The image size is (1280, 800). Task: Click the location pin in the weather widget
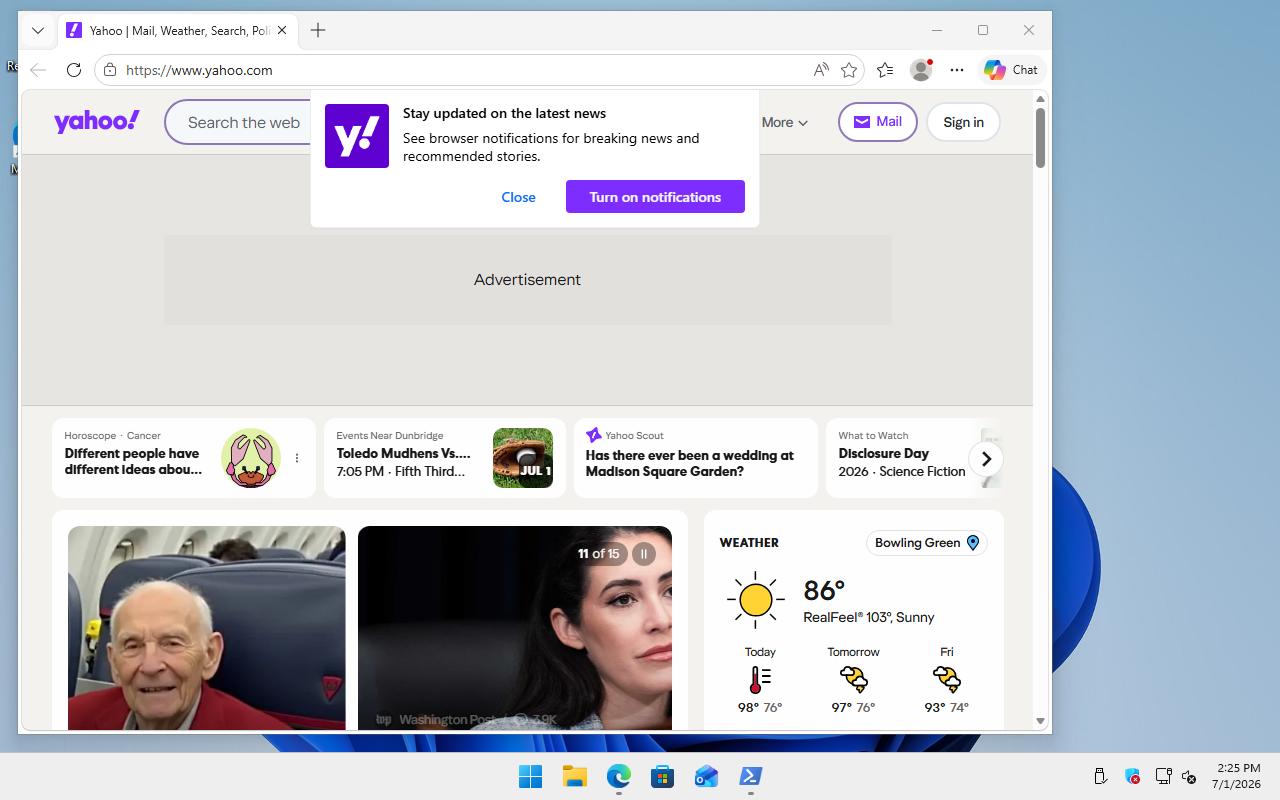coord(972,543)
